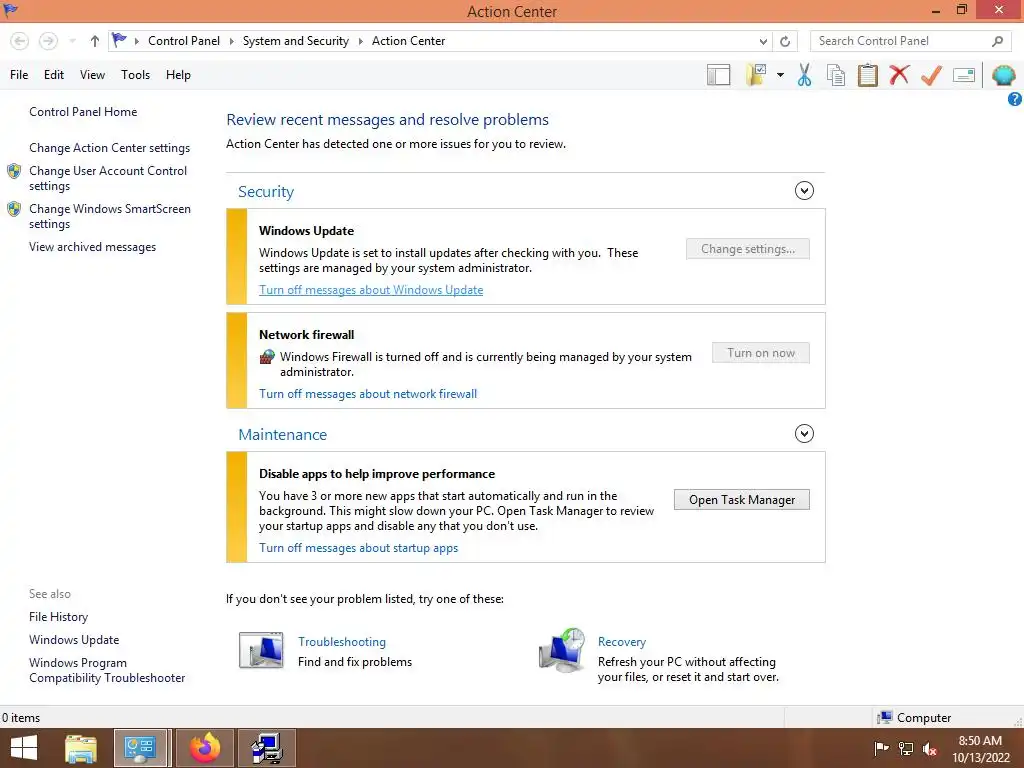Open View archived messages
This screenshot has width=1024, height=768.
92,247
